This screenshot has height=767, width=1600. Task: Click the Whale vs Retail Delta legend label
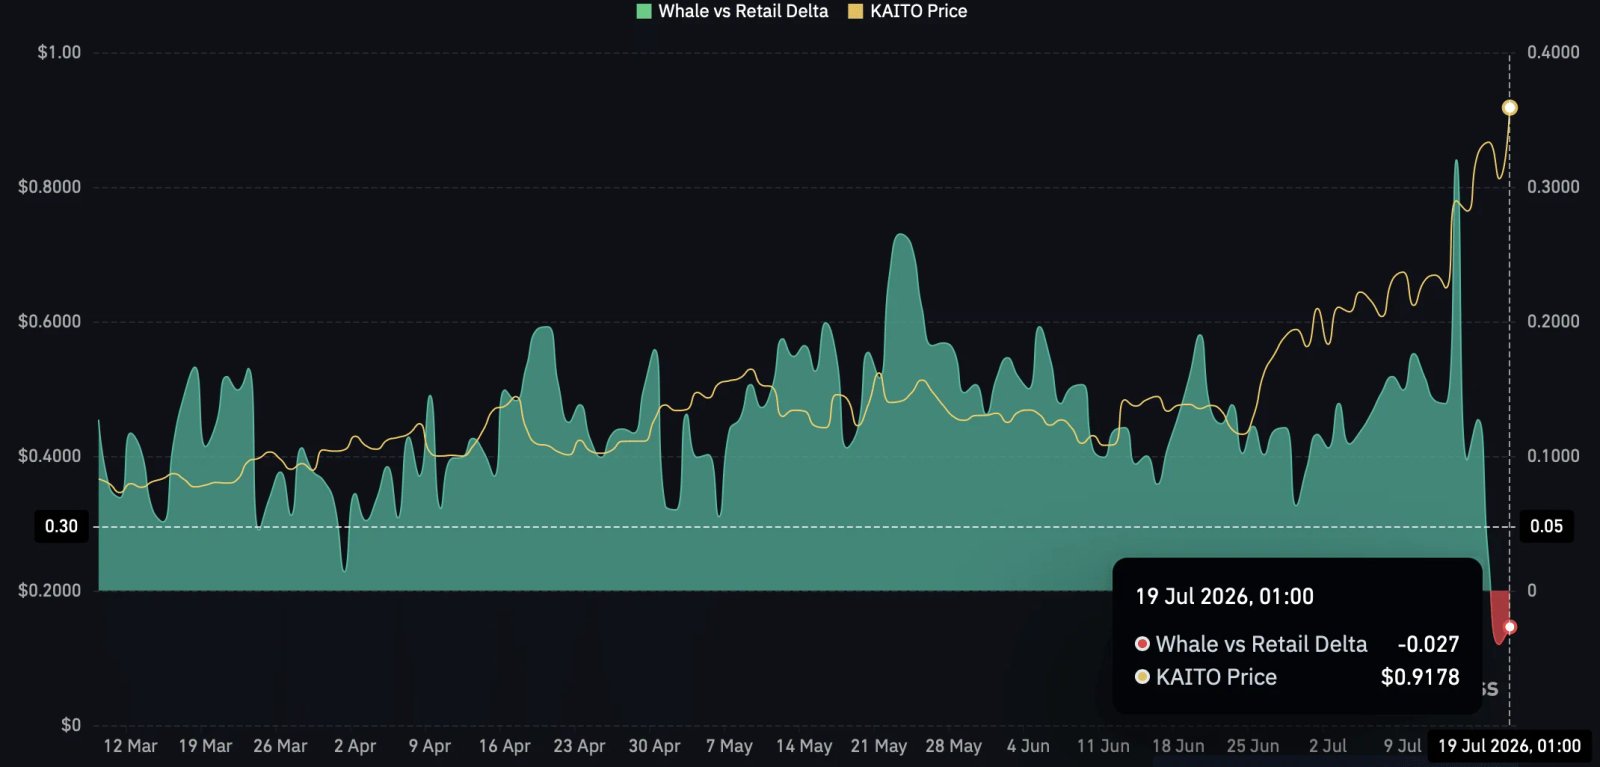tap(743, 12)
